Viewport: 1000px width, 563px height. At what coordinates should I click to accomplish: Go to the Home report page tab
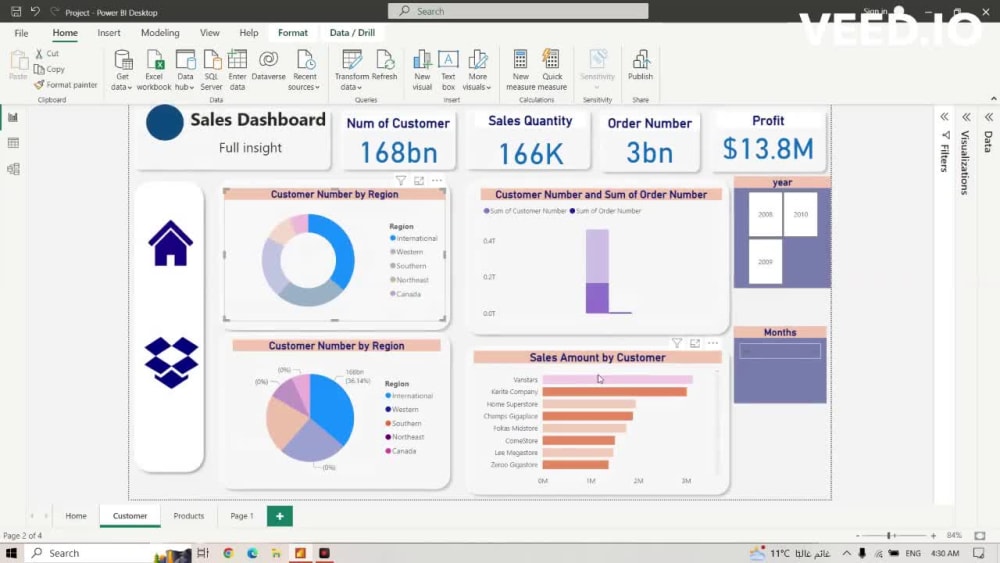(76, 516)
